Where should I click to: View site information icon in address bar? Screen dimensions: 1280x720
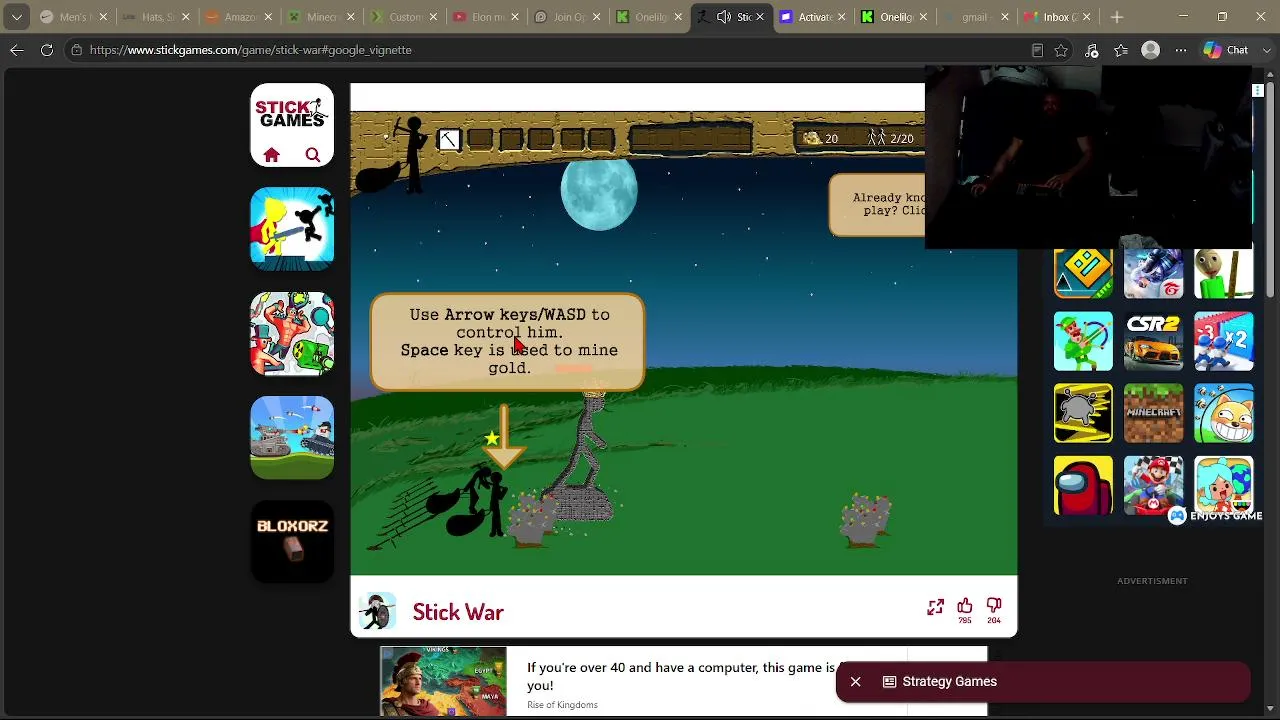pyautogui.click(x=76, y=50)
